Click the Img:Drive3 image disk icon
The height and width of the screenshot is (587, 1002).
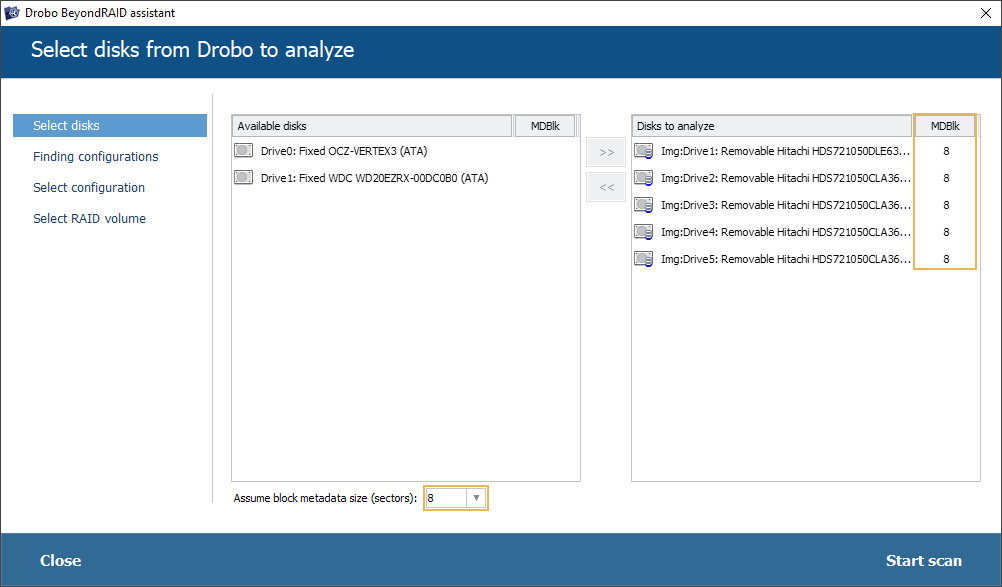coord(644,205)
